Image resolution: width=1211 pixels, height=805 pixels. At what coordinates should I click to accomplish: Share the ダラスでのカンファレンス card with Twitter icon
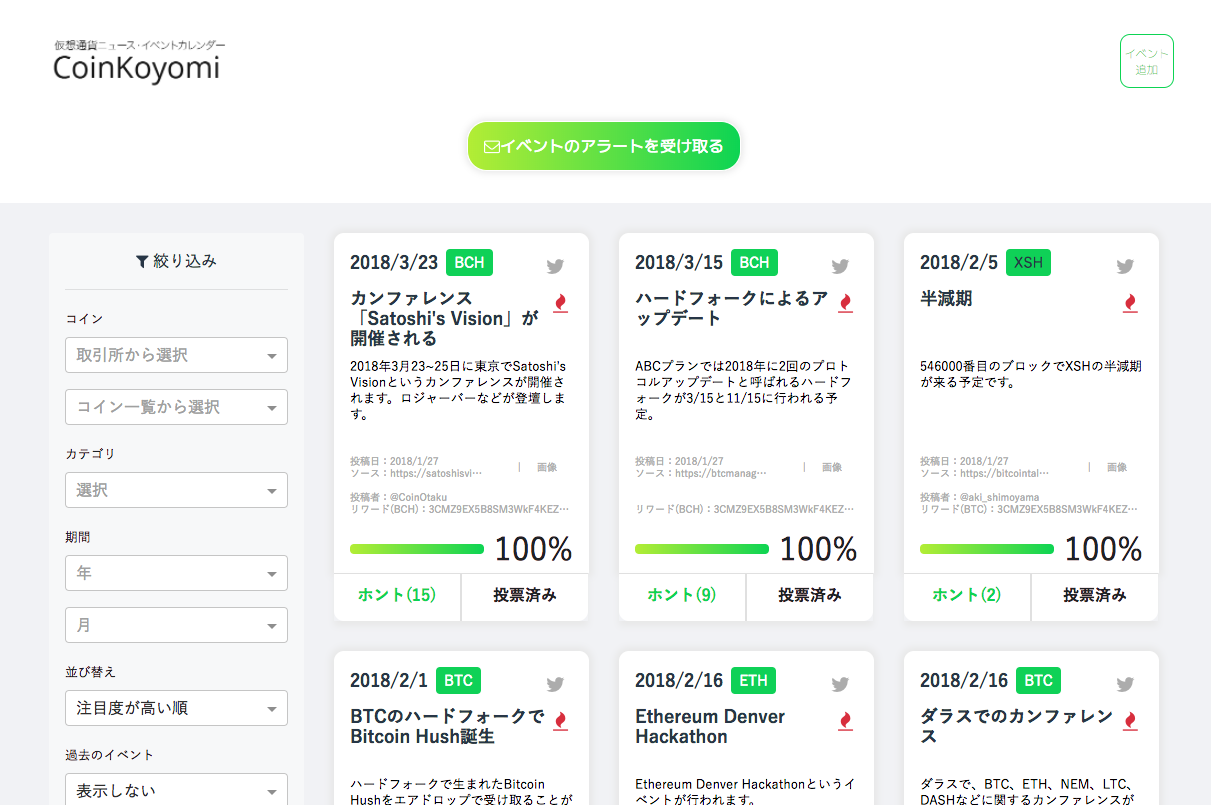pyautogui.click(x=1125, y=684)
